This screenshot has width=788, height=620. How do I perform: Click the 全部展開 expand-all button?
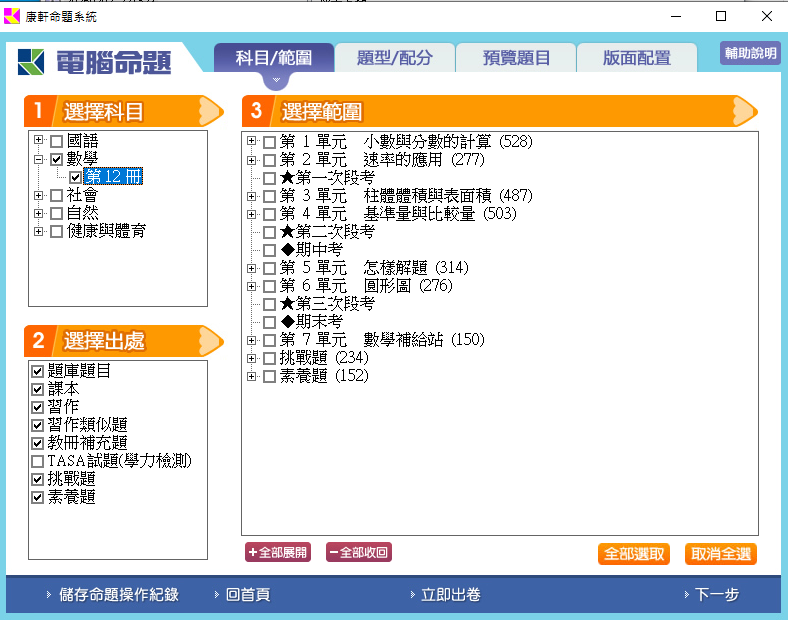tap(278, 552)
